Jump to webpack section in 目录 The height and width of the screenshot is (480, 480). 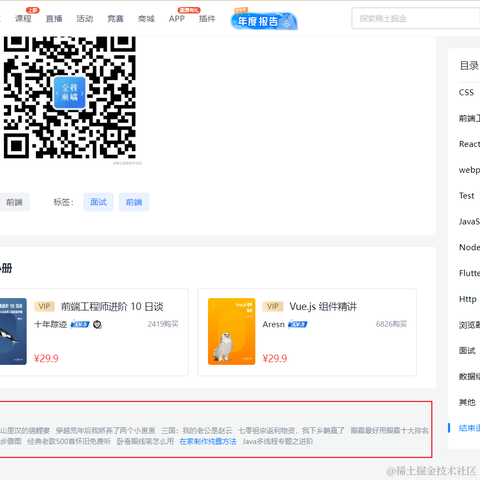coord(469,170)
